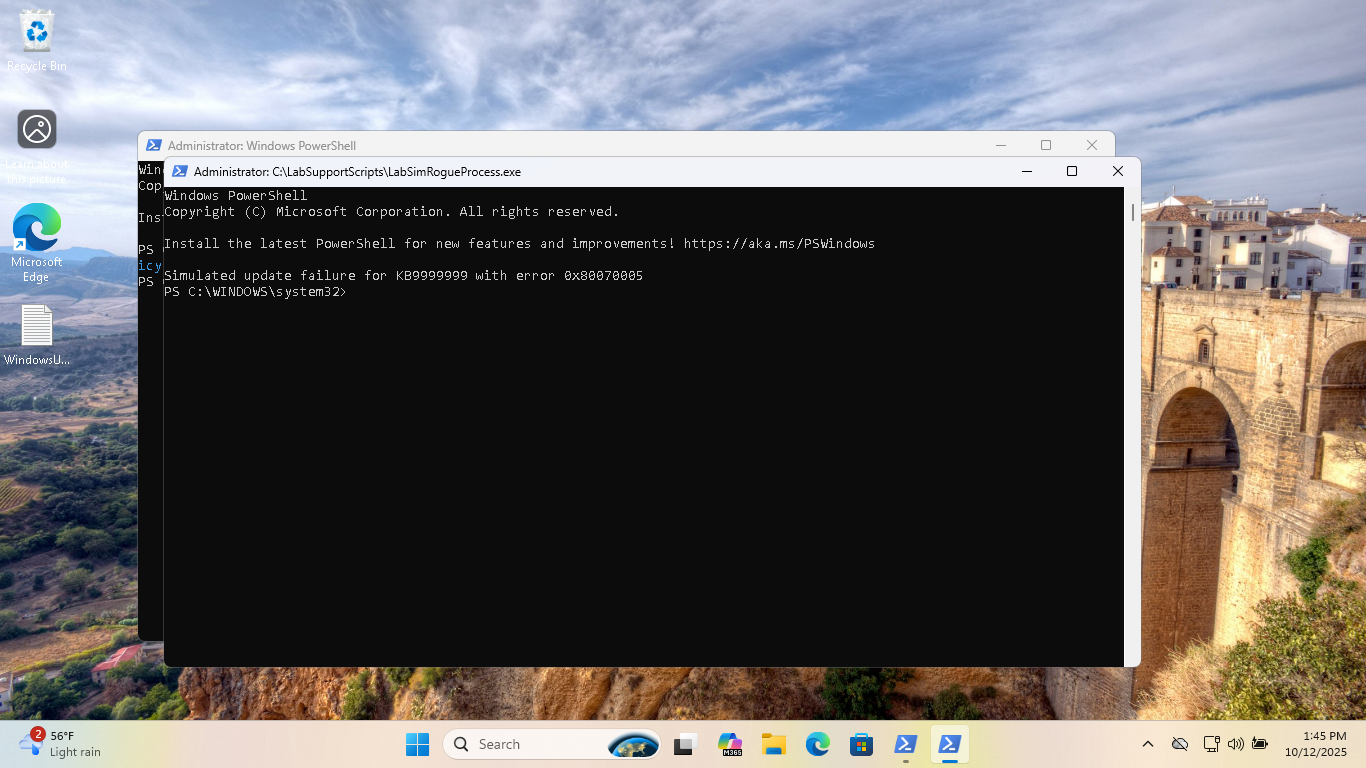Click the PowerShell window's vertical scrollbar
1366x768 pixels.
1132,213
